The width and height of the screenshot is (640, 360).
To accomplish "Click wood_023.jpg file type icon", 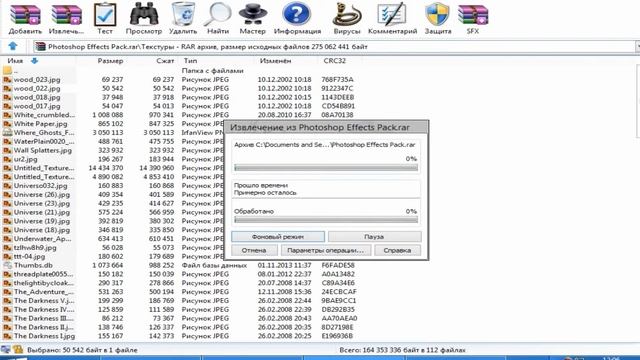I will click(7, 80).
